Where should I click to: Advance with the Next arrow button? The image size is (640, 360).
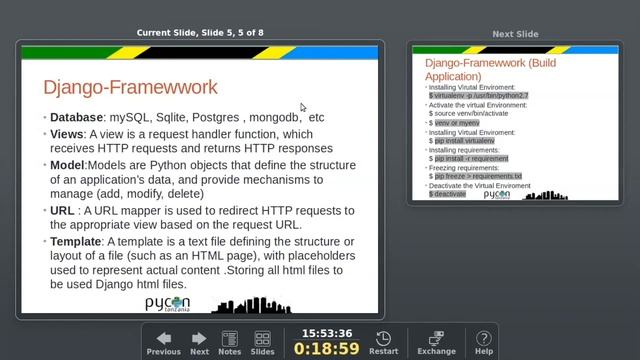(199, 343)
